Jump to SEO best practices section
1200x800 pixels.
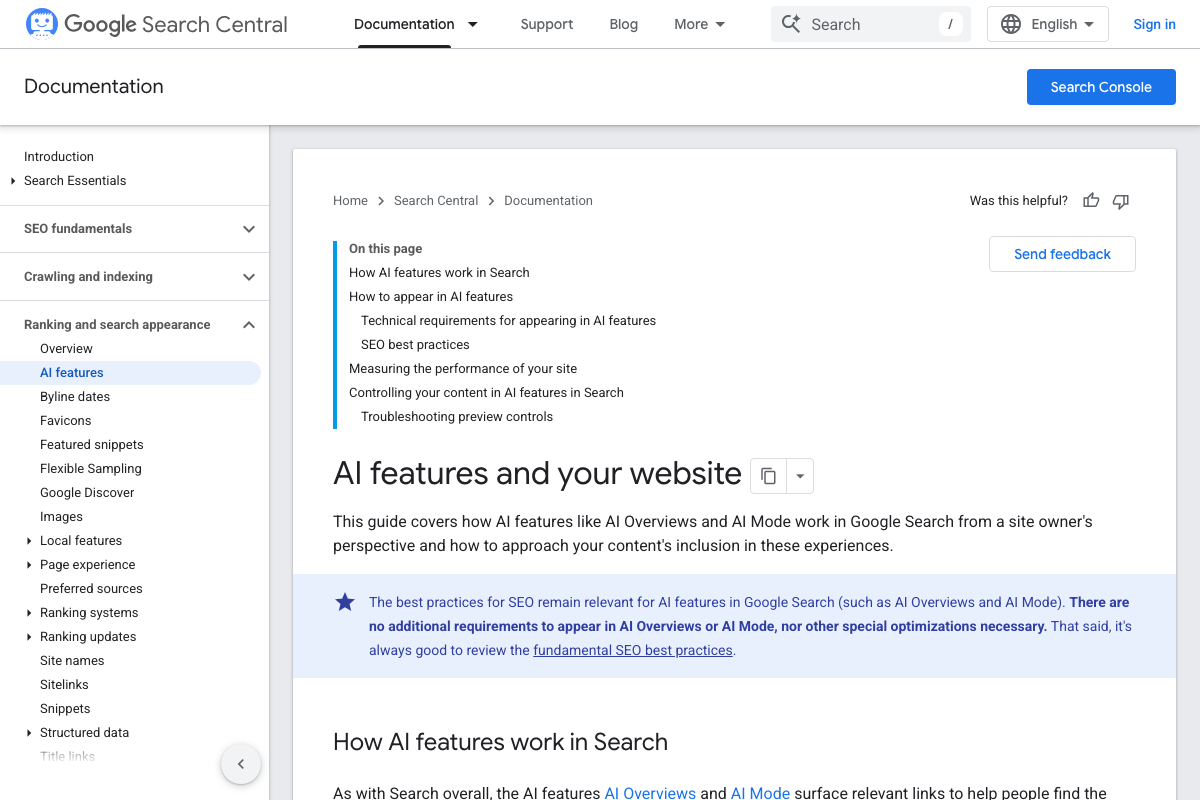[415, 345]
